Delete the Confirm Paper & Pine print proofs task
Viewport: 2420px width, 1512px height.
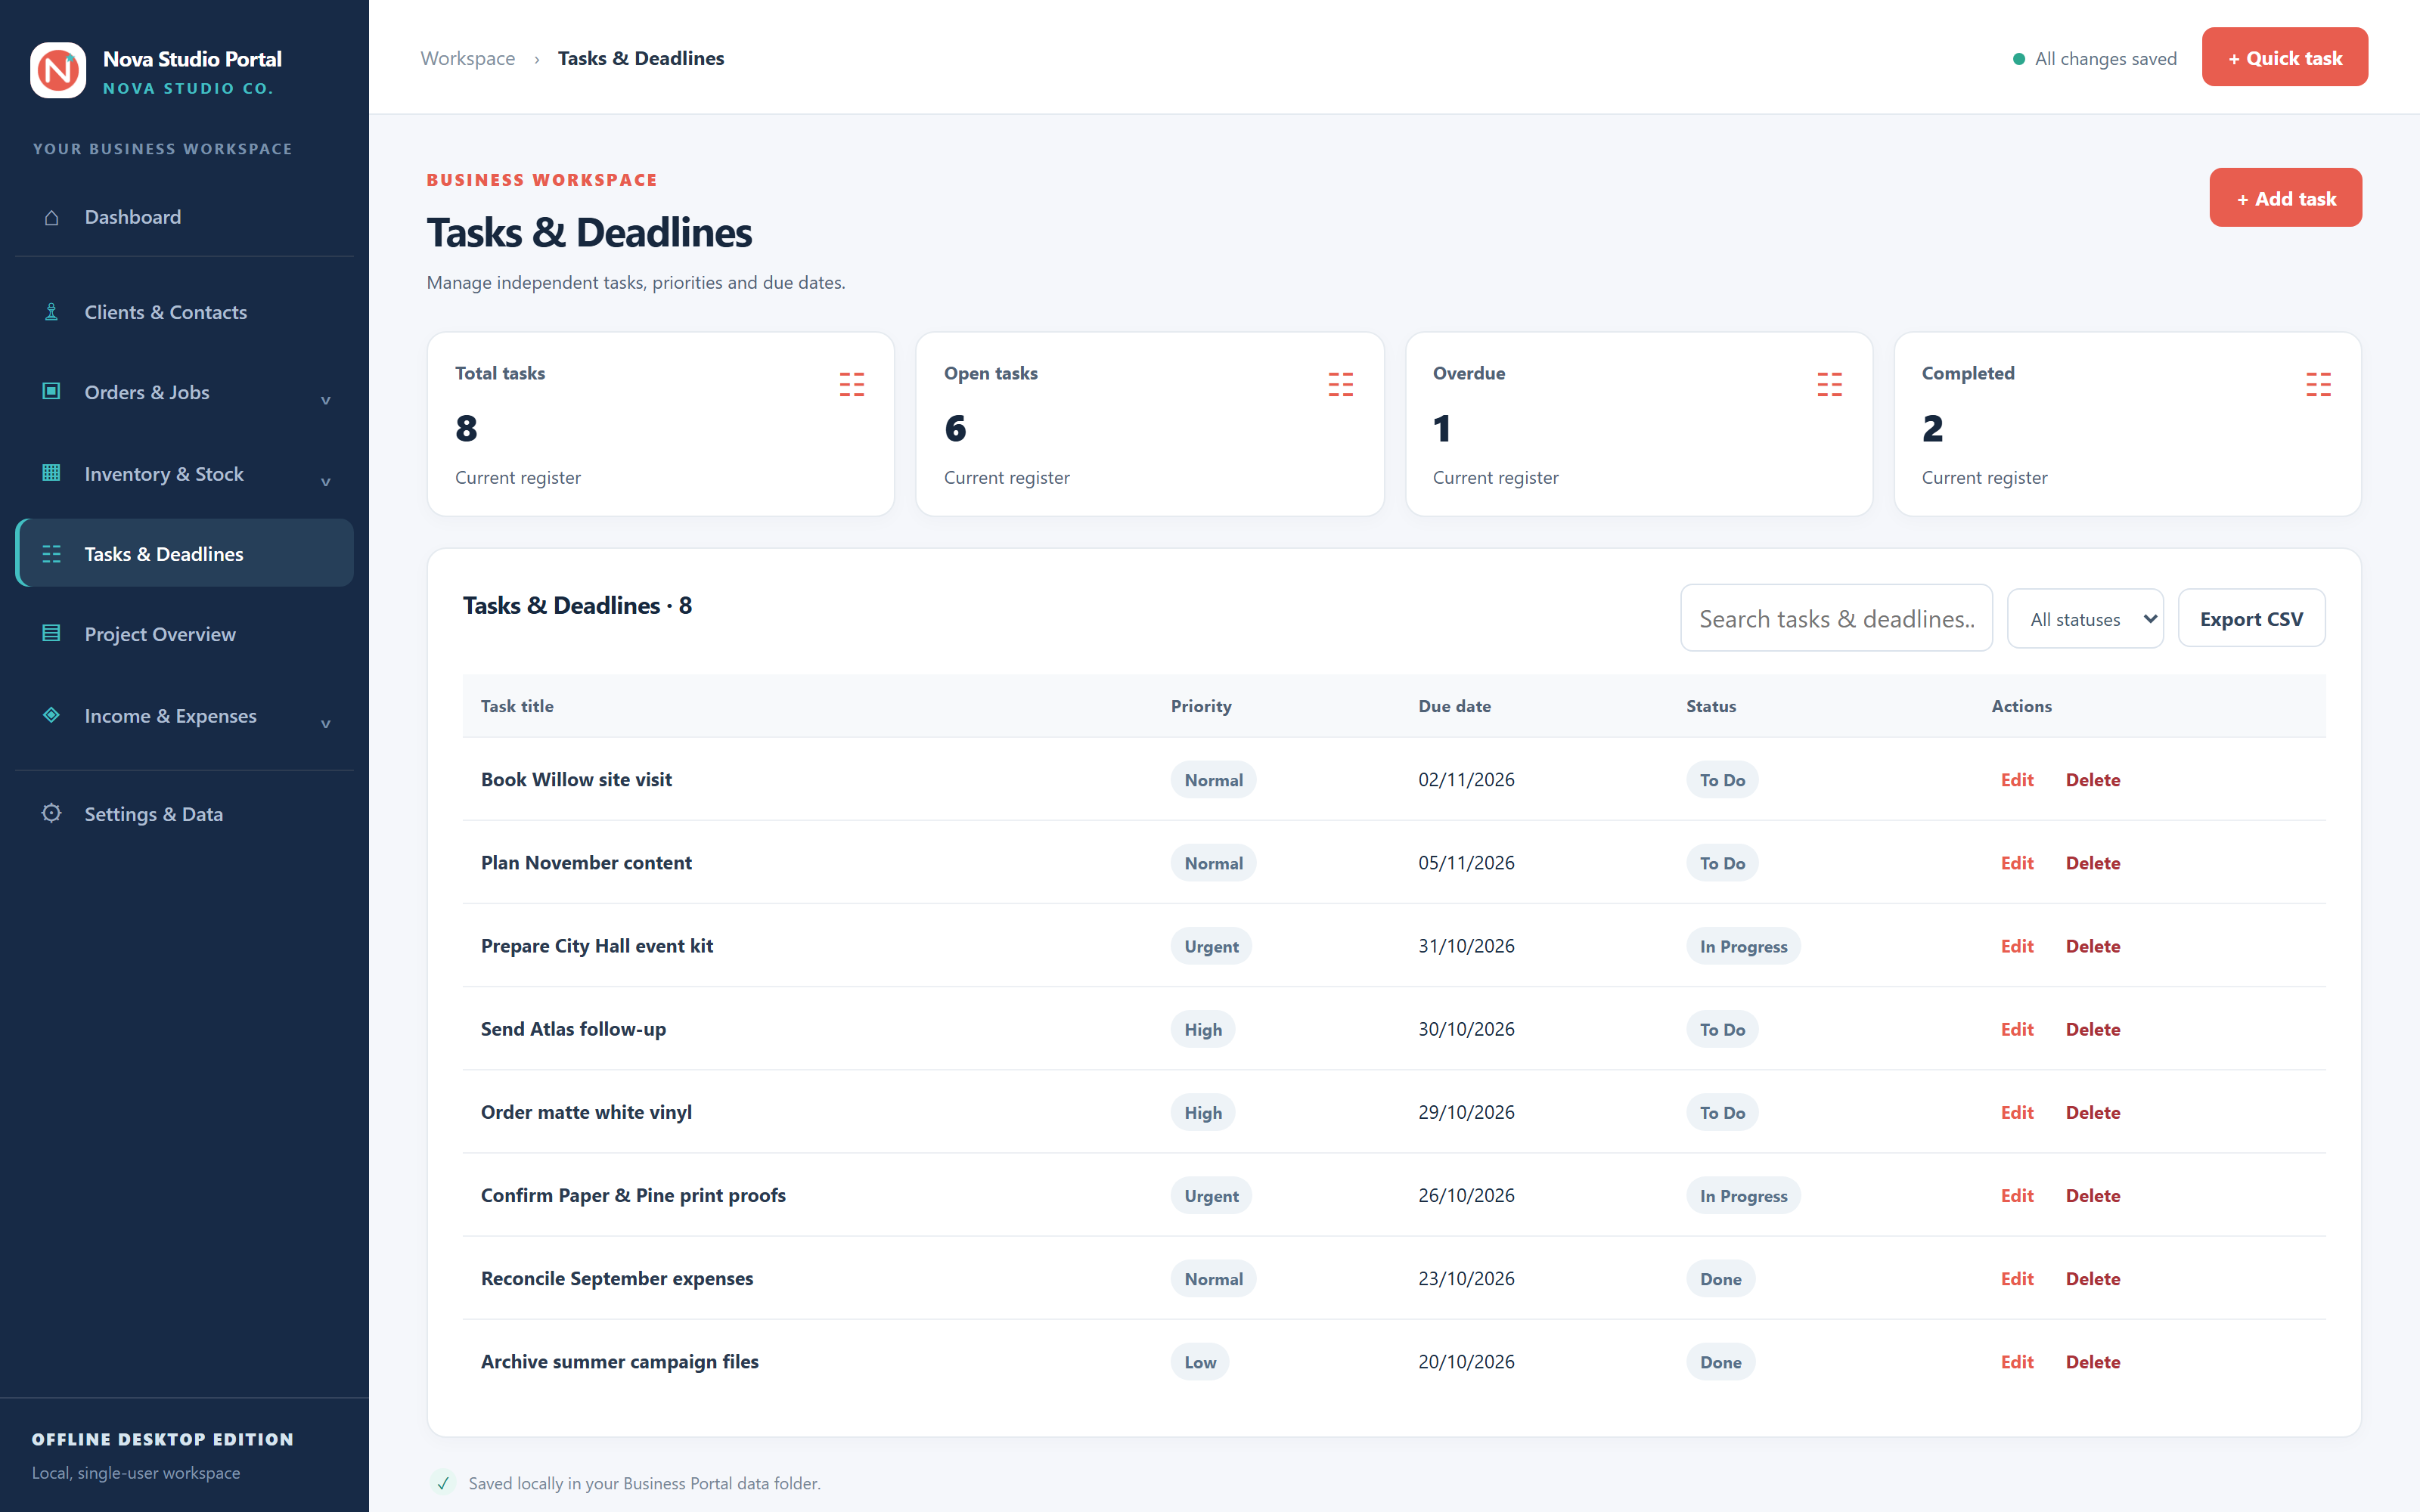(2092, 1194)
